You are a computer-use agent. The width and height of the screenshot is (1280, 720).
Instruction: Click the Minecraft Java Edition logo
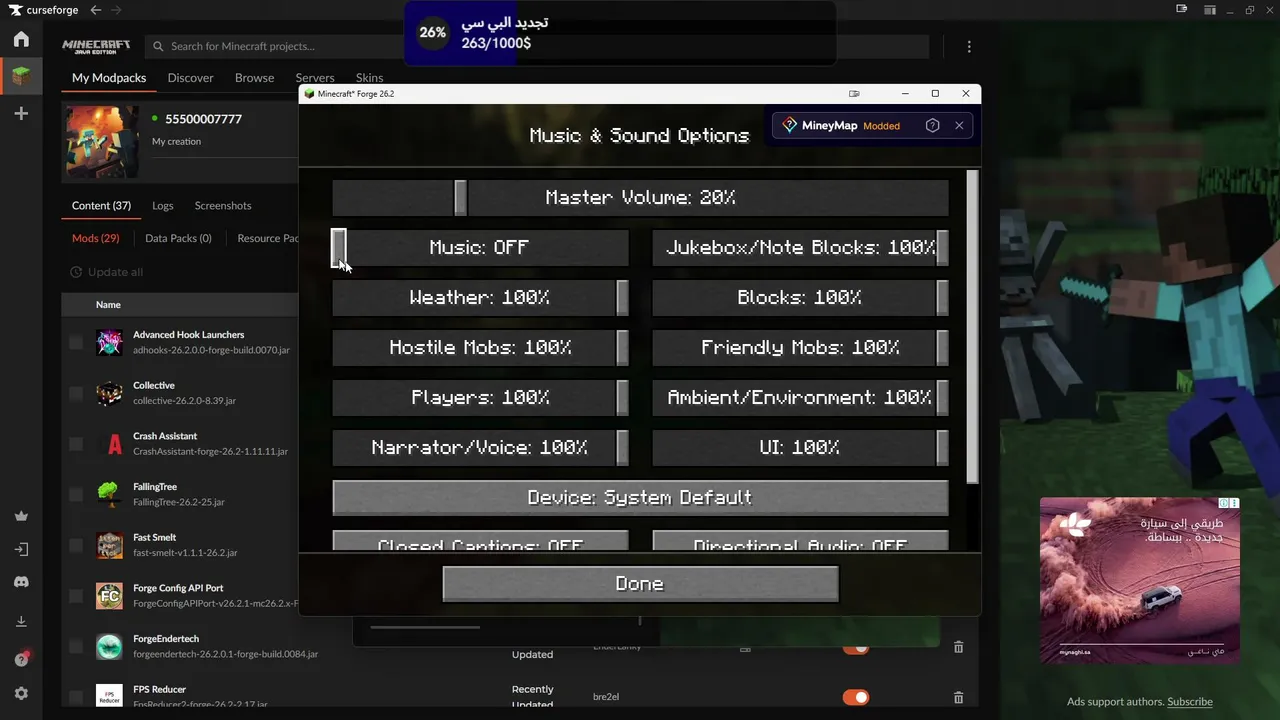tap(96, 46)
